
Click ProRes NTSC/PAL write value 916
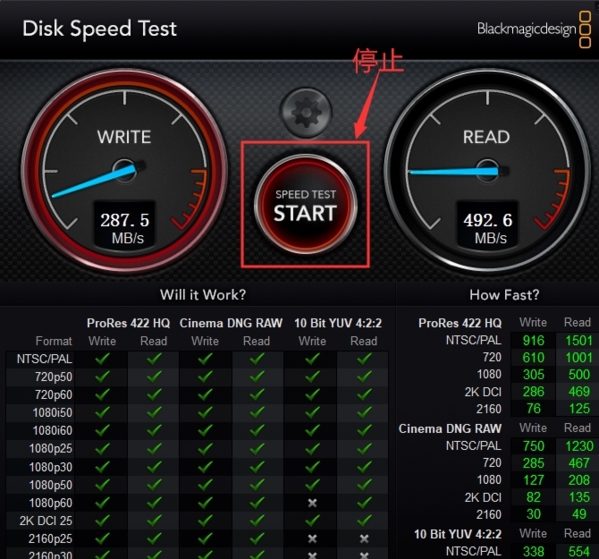533,340
